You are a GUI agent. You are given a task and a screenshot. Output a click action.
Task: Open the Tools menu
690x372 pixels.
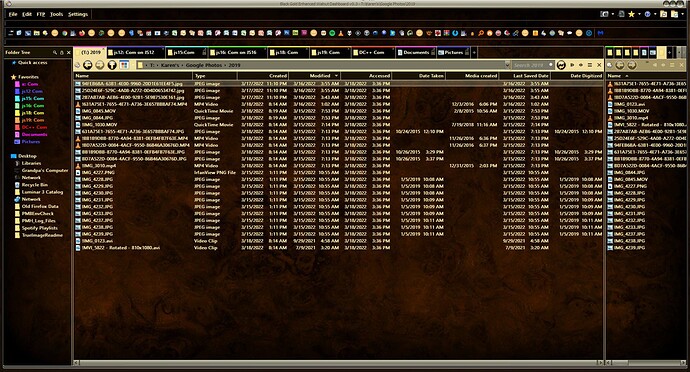click(x=56, y=14)
